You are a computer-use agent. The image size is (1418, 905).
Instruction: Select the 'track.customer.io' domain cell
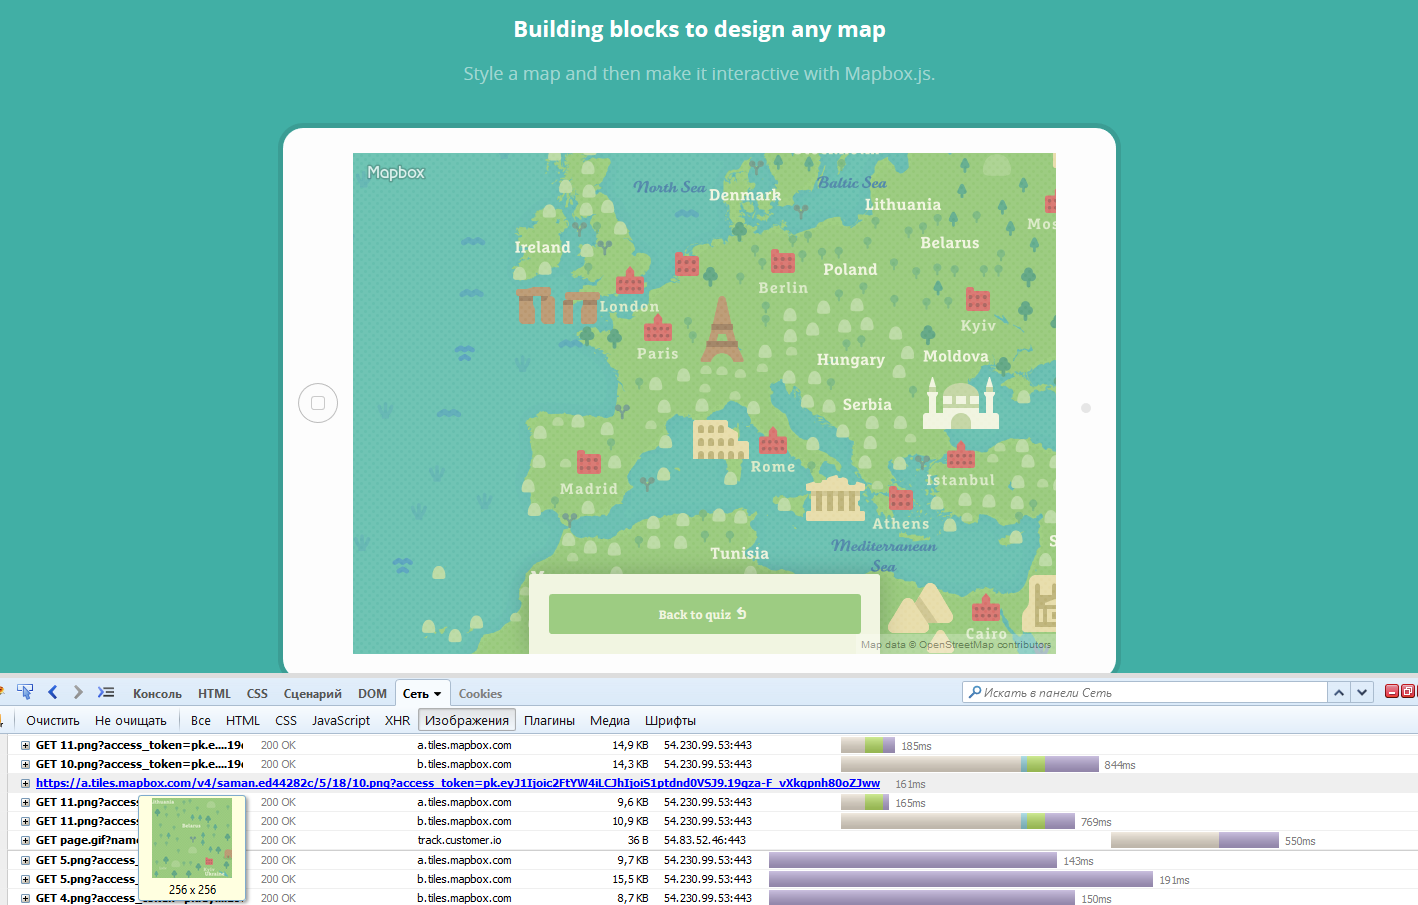coord(459,840)
